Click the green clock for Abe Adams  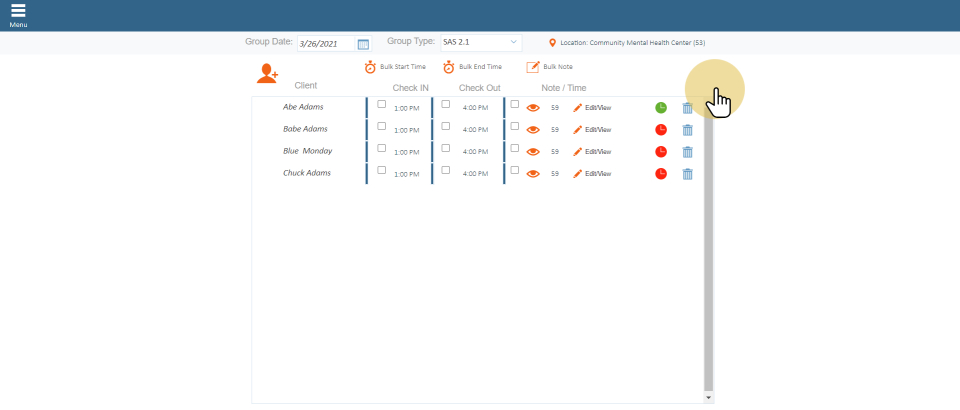[661, 108]
